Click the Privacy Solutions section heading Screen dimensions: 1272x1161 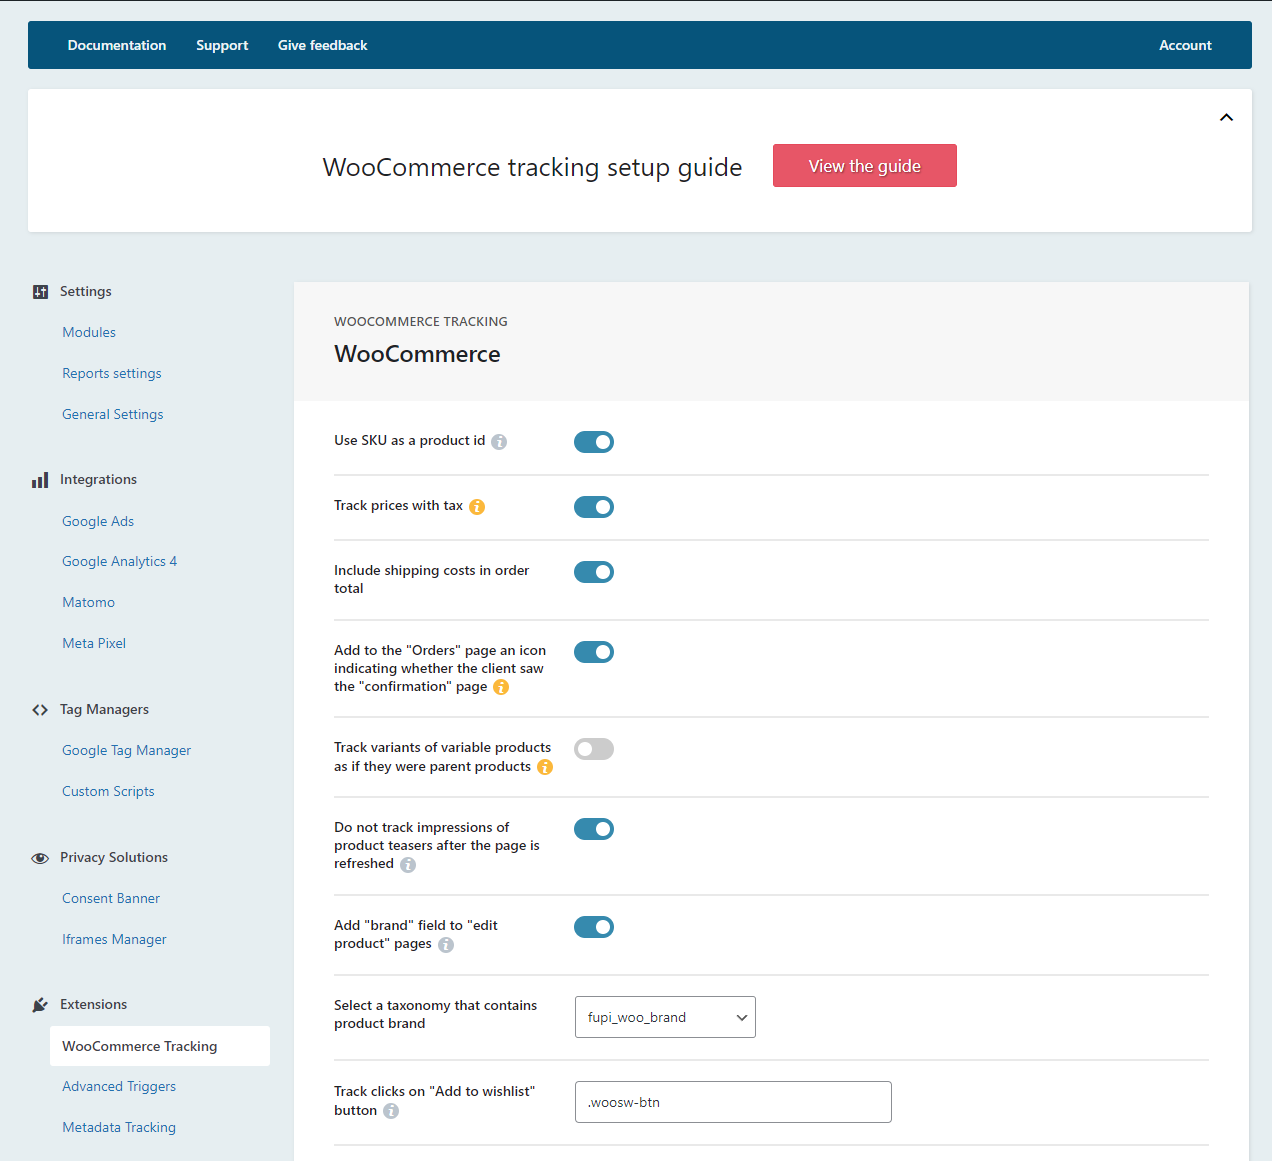[x=114, y=857]
